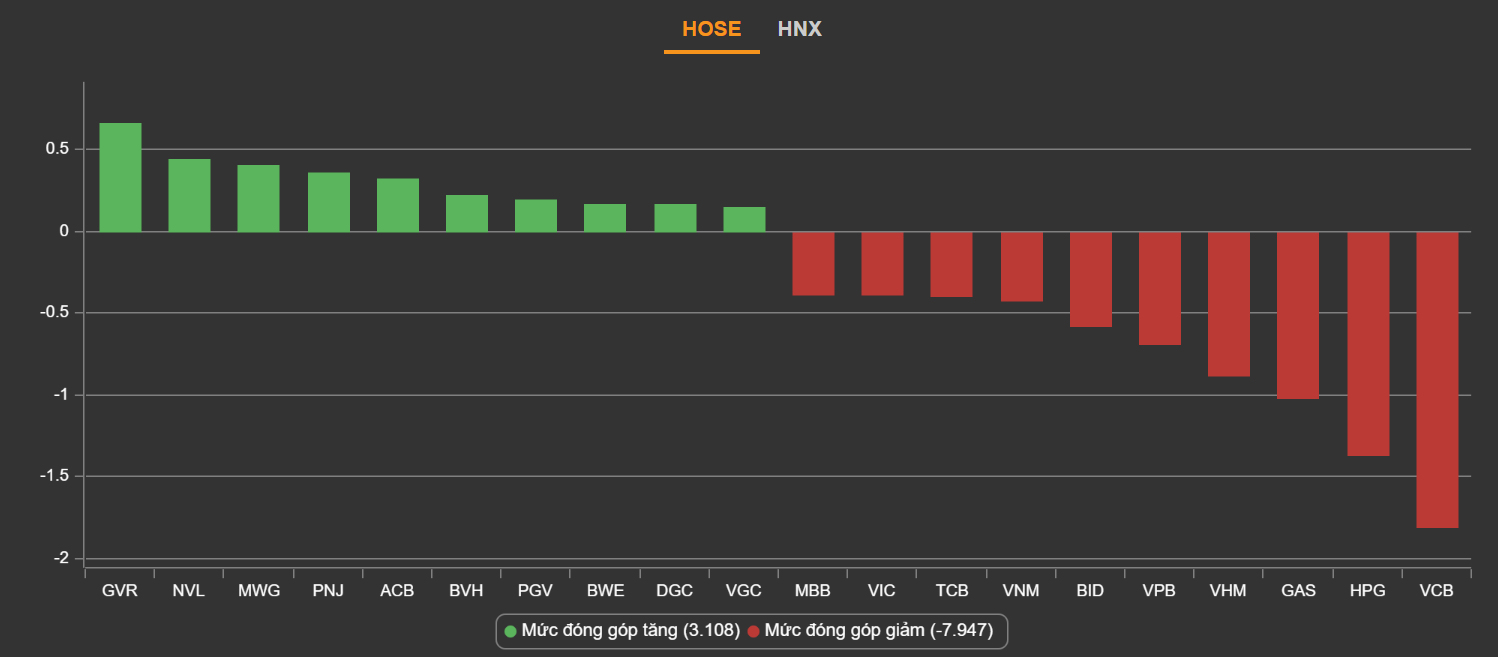Click the PNJ green bar

click(329, 202)
